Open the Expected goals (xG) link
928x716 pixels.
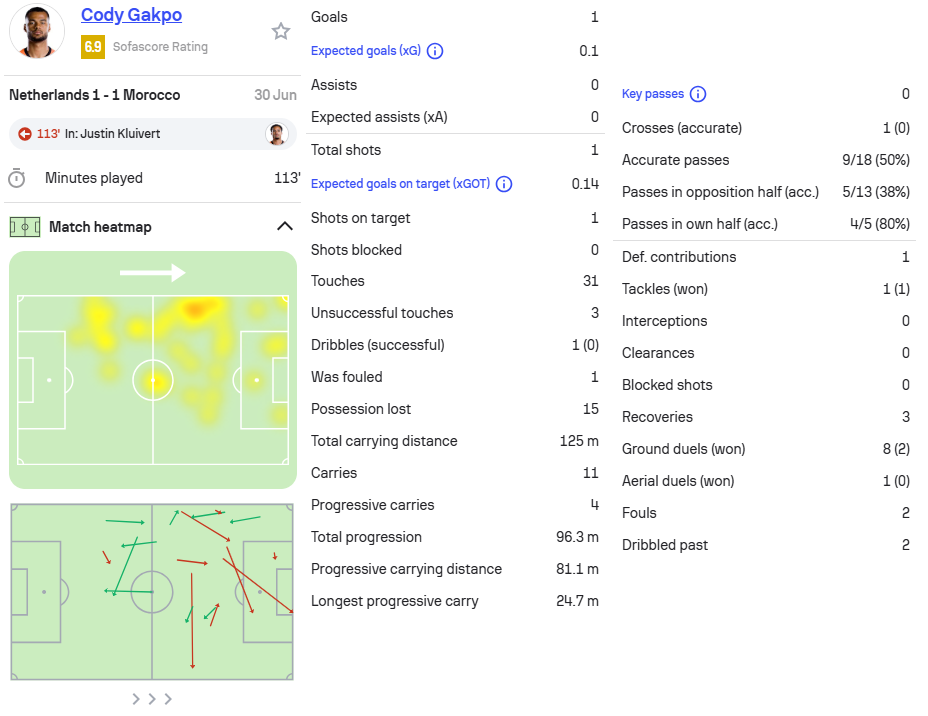tap(366, 51)
